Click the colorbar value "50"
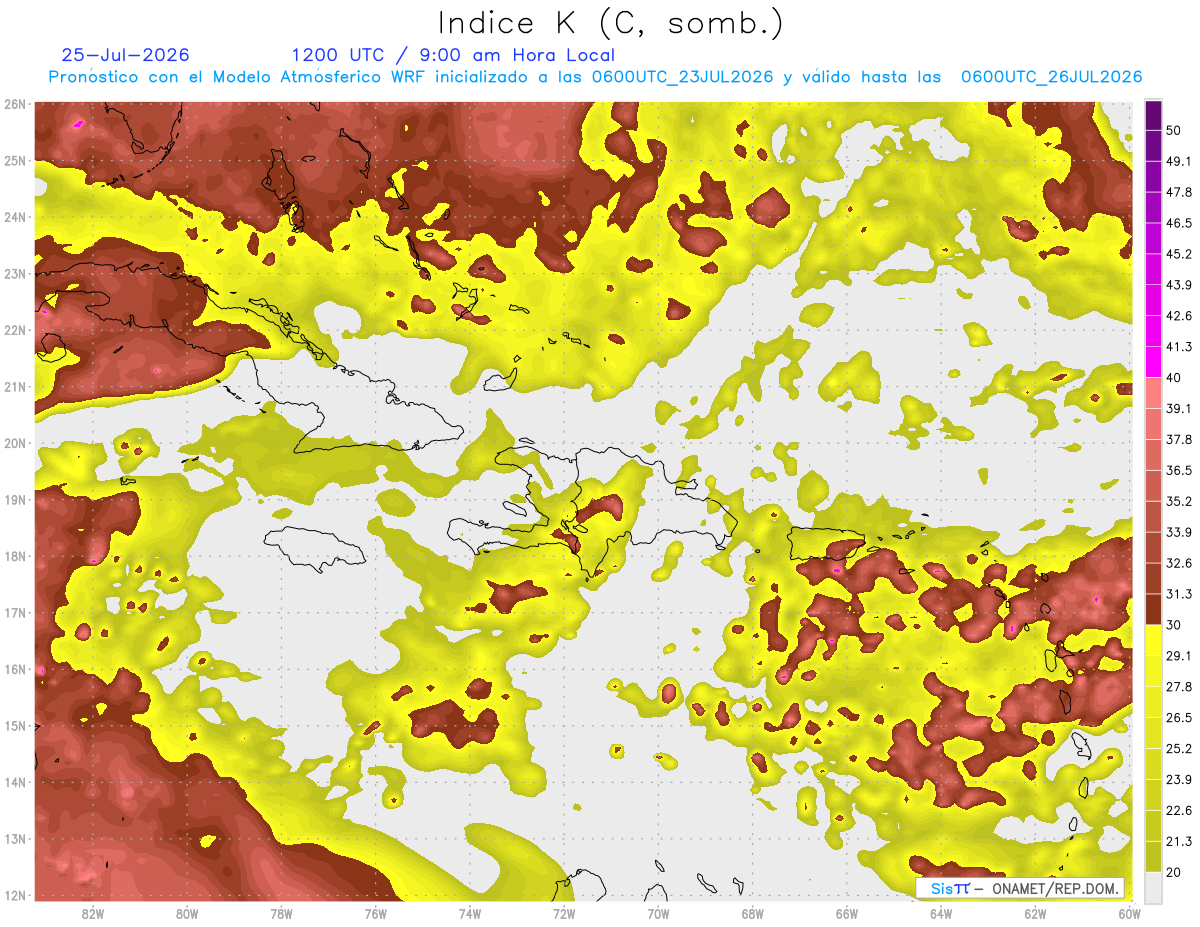 click(1175, 131)
